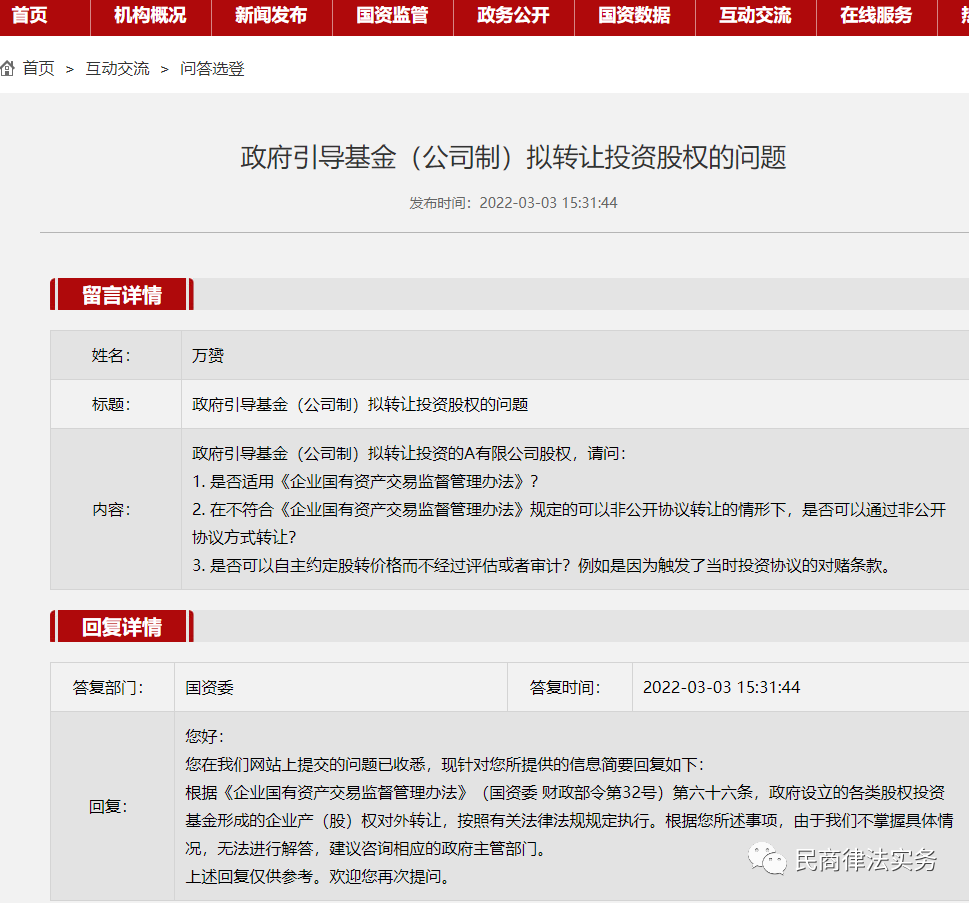Click the 答复部门 label cell
The width and height of the screenshot is (969, 903).
(112, 687)
